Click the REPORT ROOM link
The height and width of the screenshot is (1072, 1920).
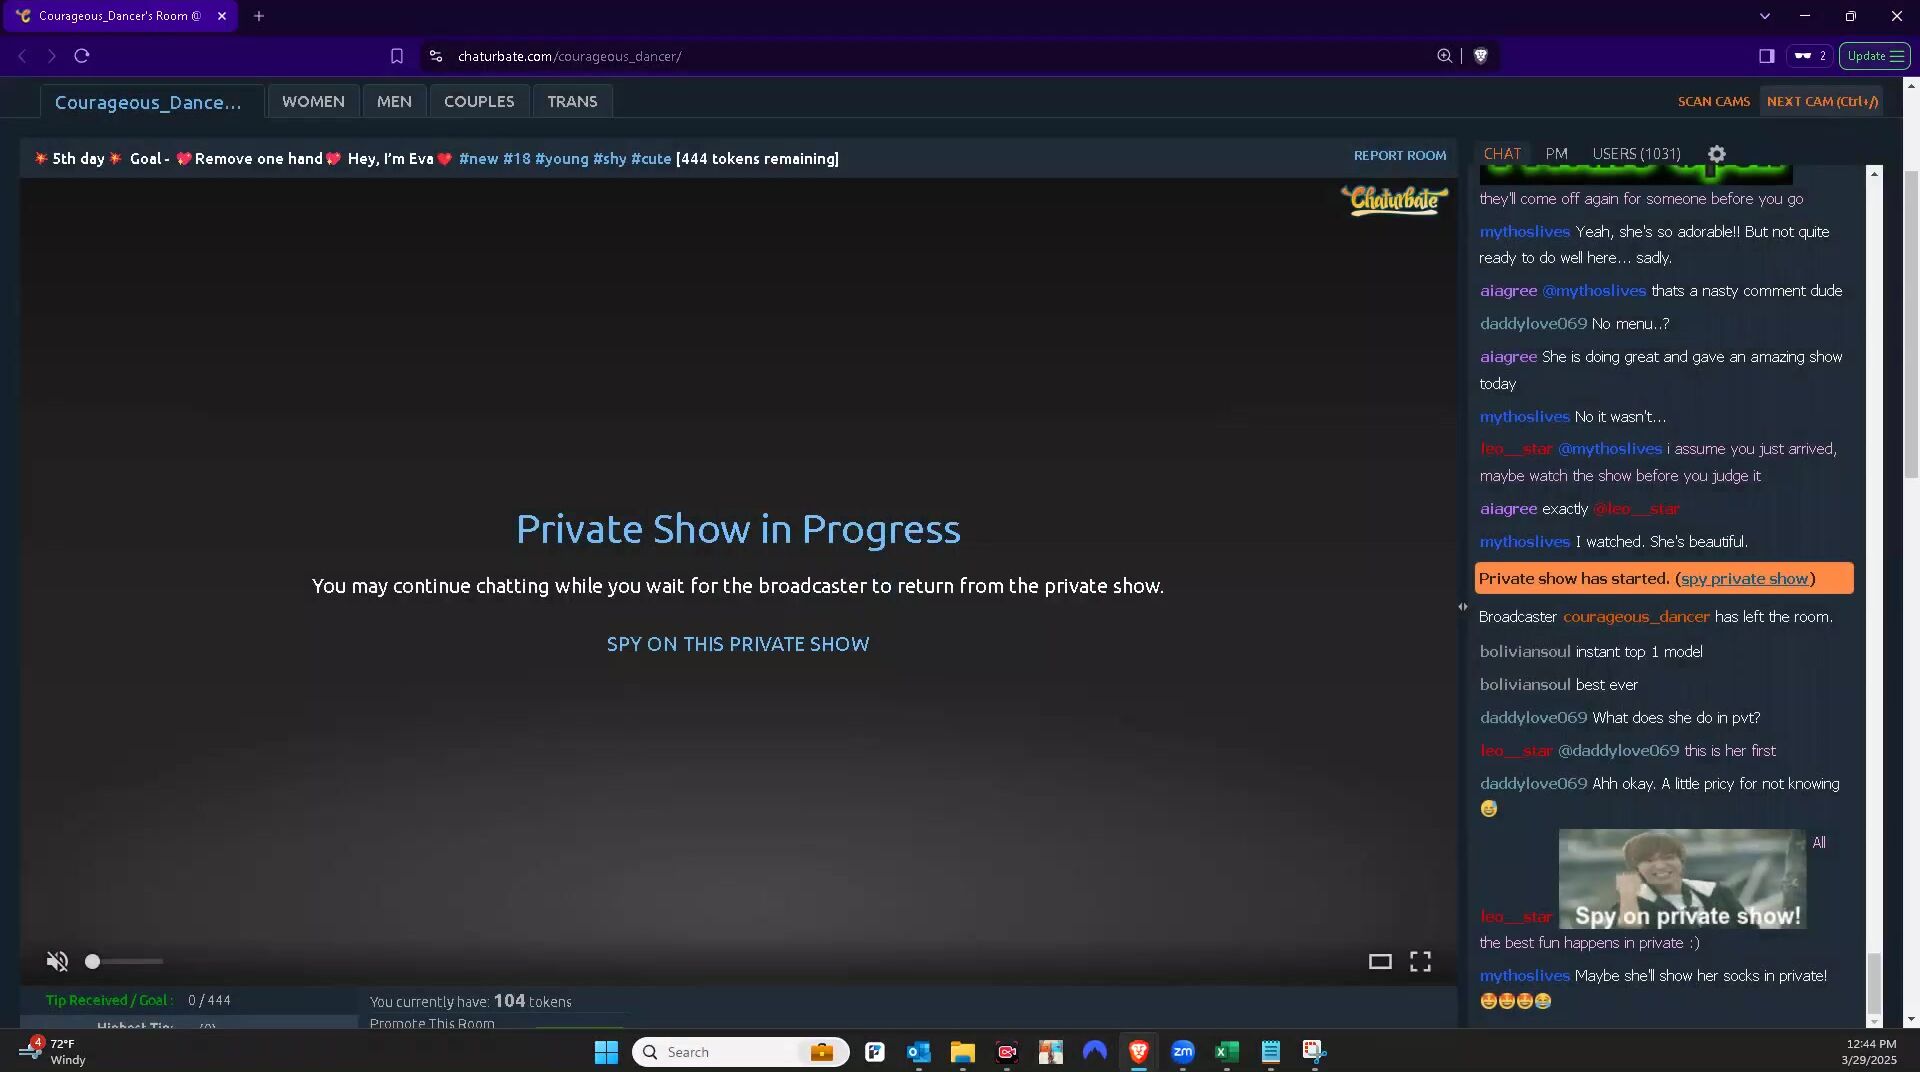[x=1399, y=156]
